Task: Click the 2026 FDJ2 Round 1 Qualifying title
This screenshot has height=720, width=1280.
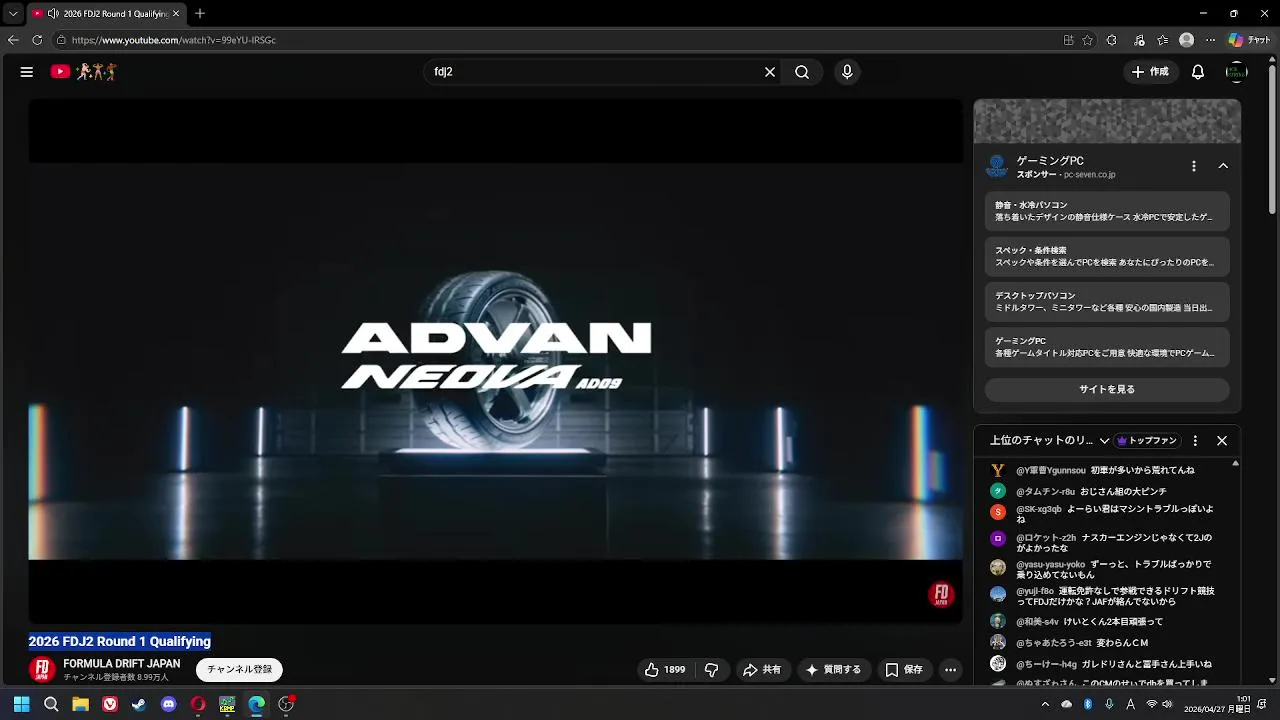Action: point(120,642)
